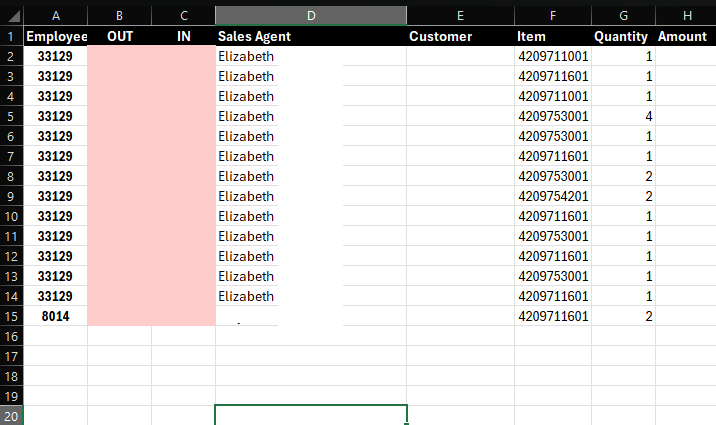The image size is (716, 425).
Task: Select quantity 4 in row 5
Action: [623, 116]
